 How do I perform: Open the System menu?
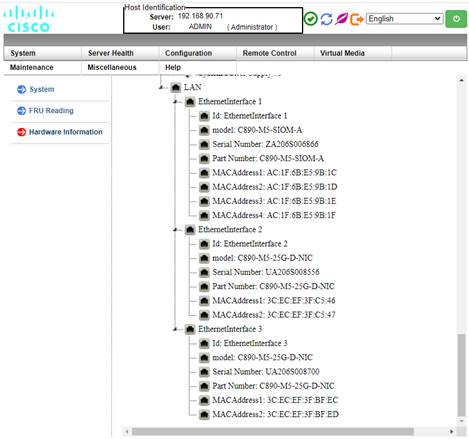pos(23,53)
